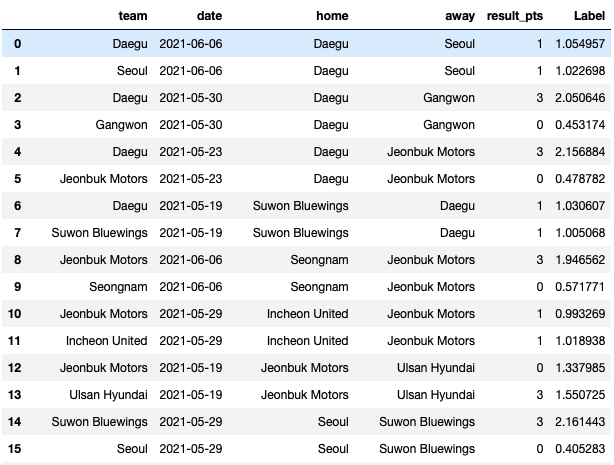Click the 'home' column header

pos(332,16)
